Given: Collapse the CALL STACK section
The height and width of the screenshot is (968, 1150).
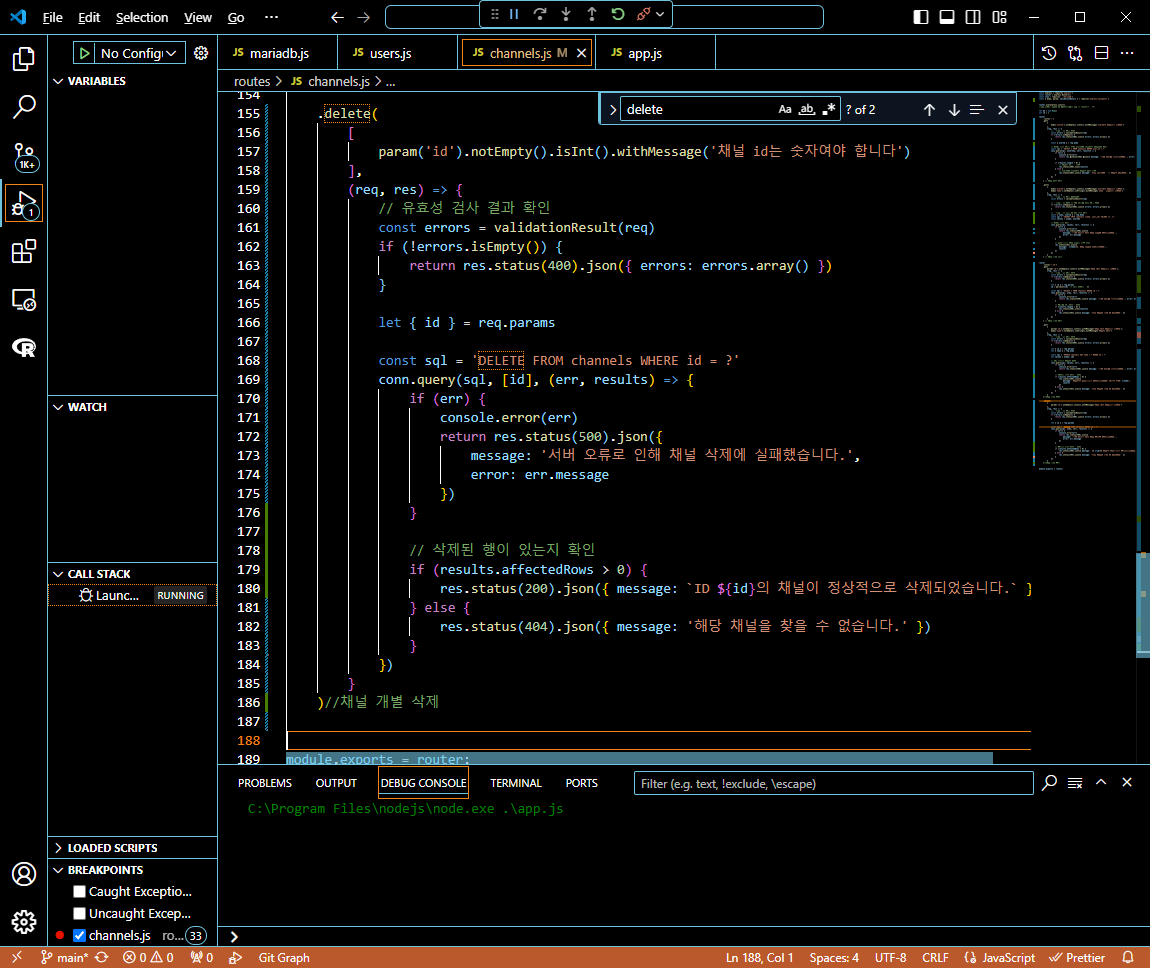Looking at the screenshot, I should (x=59, y=573).
